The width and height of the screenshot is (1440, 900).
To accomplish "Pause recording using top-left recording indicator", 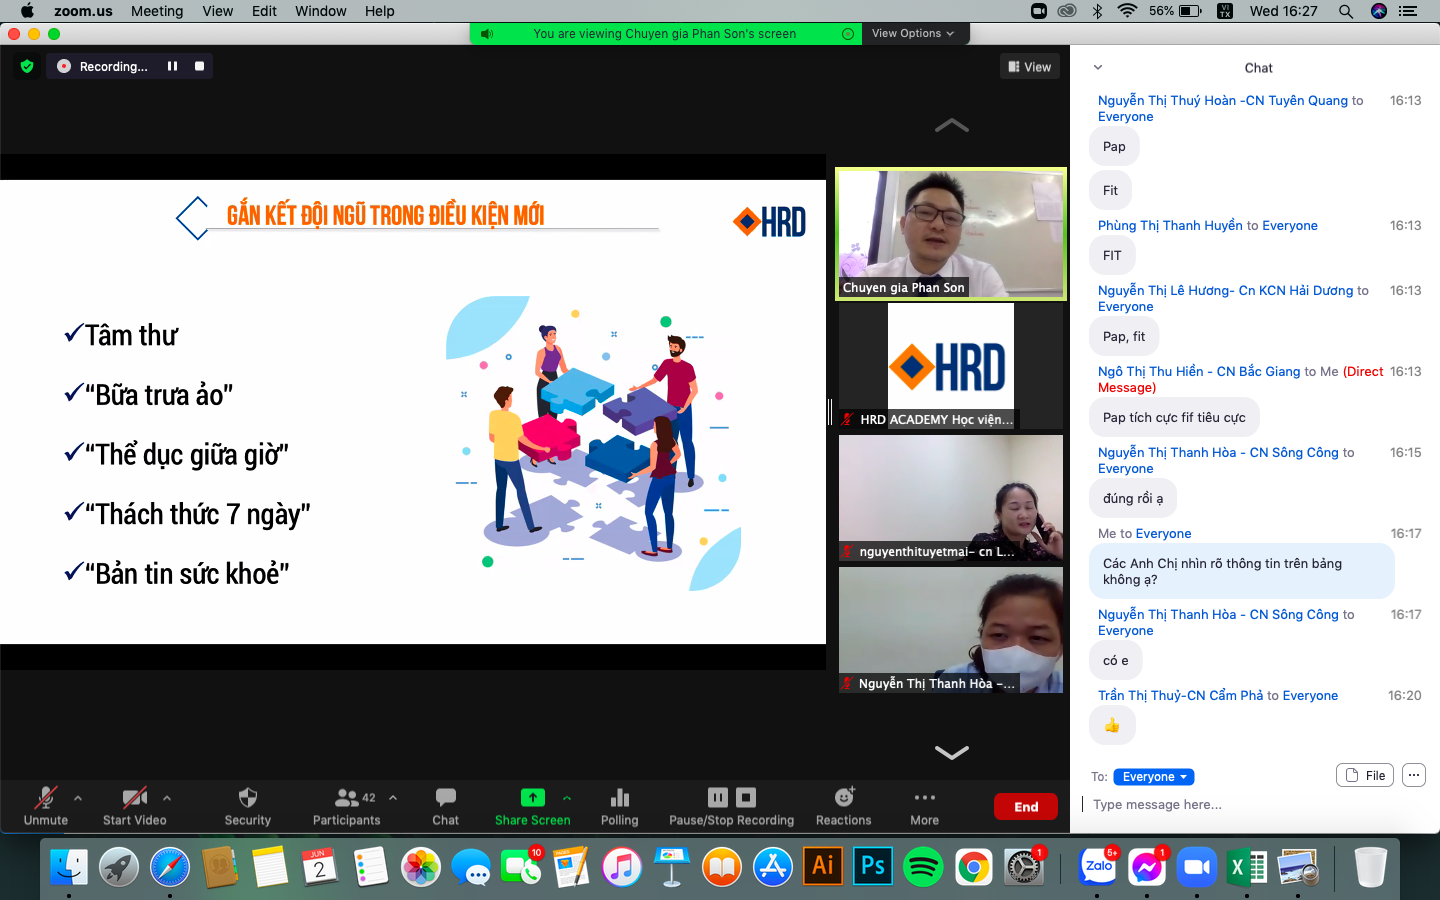I will (x=172, y=66).
